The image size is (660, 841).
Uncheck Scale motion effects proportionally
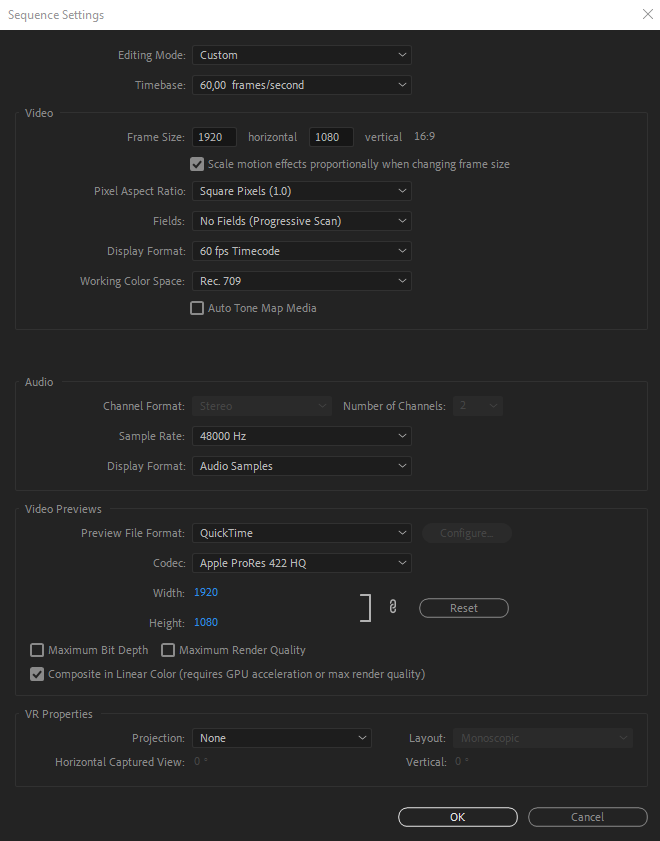click(197, 163)
